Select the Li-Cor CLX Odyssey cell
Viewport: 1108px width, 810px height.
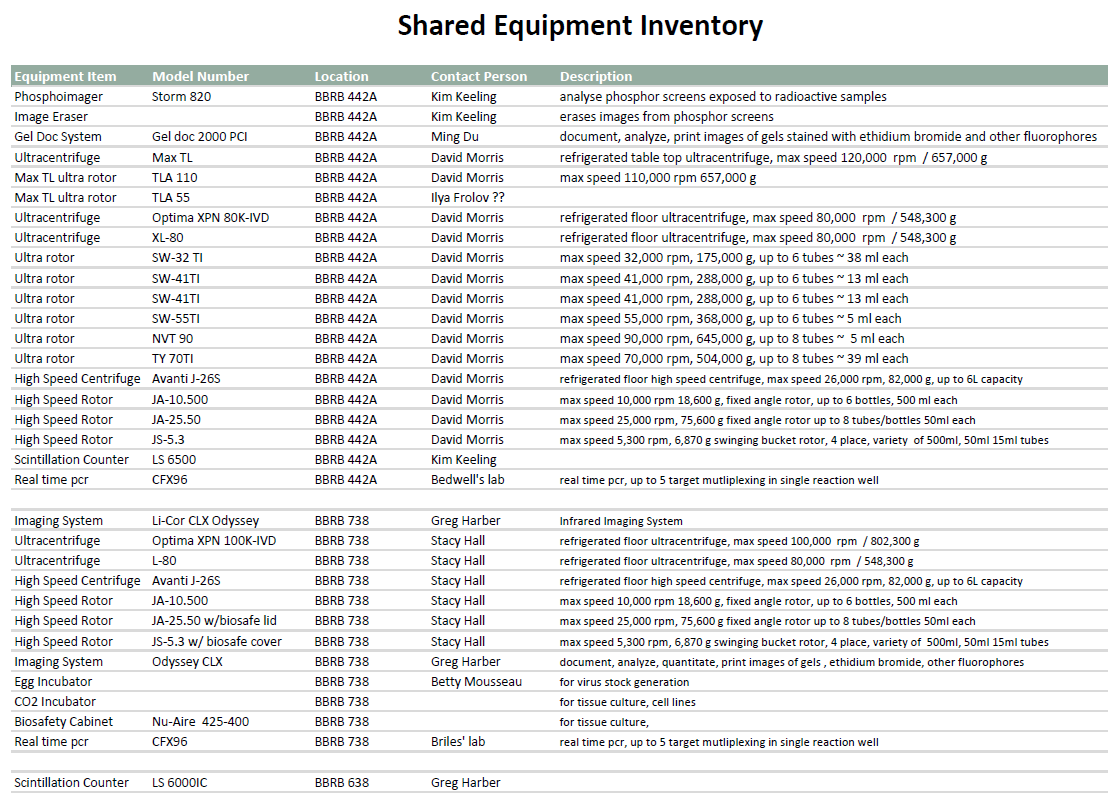coord(205,521)
